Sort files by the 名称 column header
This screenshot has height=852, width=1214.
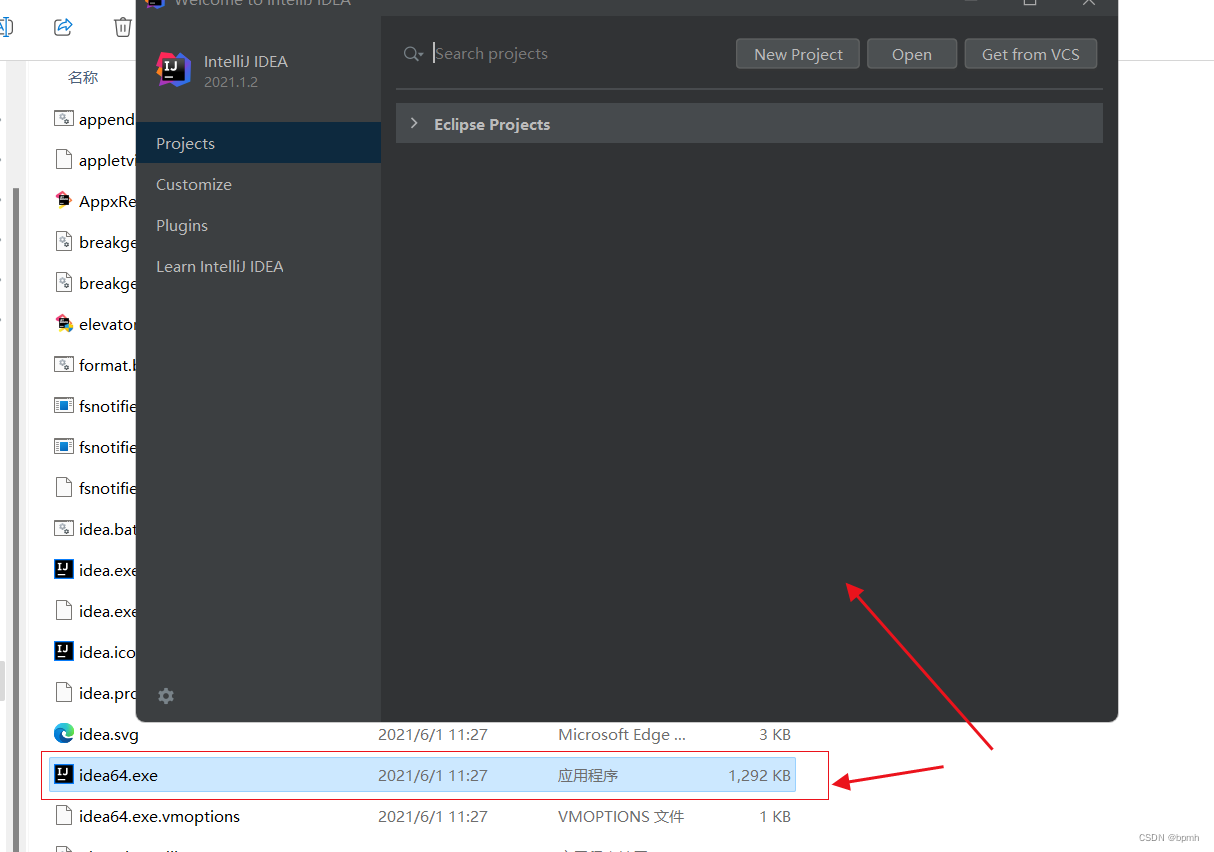[x=81, y=77]
